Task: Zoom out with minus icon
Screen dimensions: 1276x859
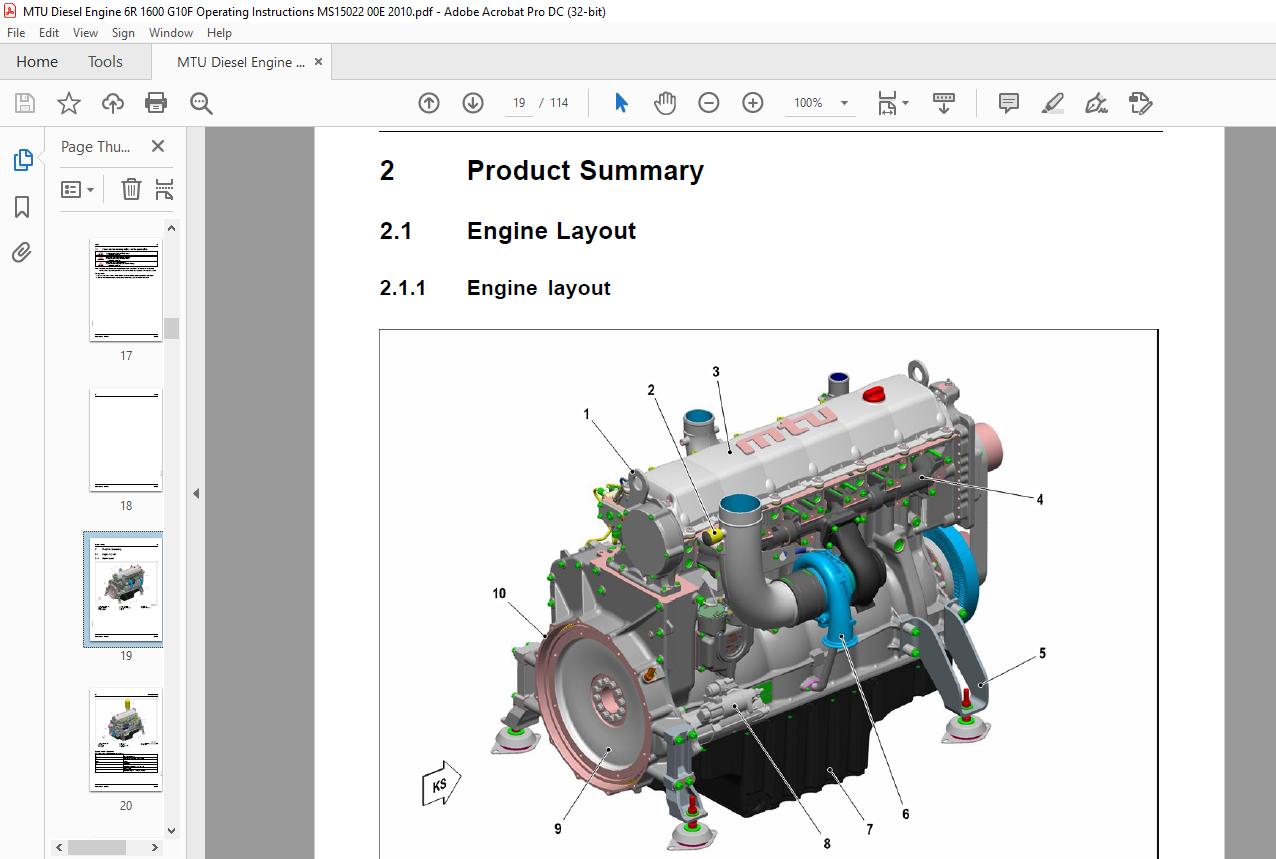Action: pyautogui.click(x=709, y=103)
